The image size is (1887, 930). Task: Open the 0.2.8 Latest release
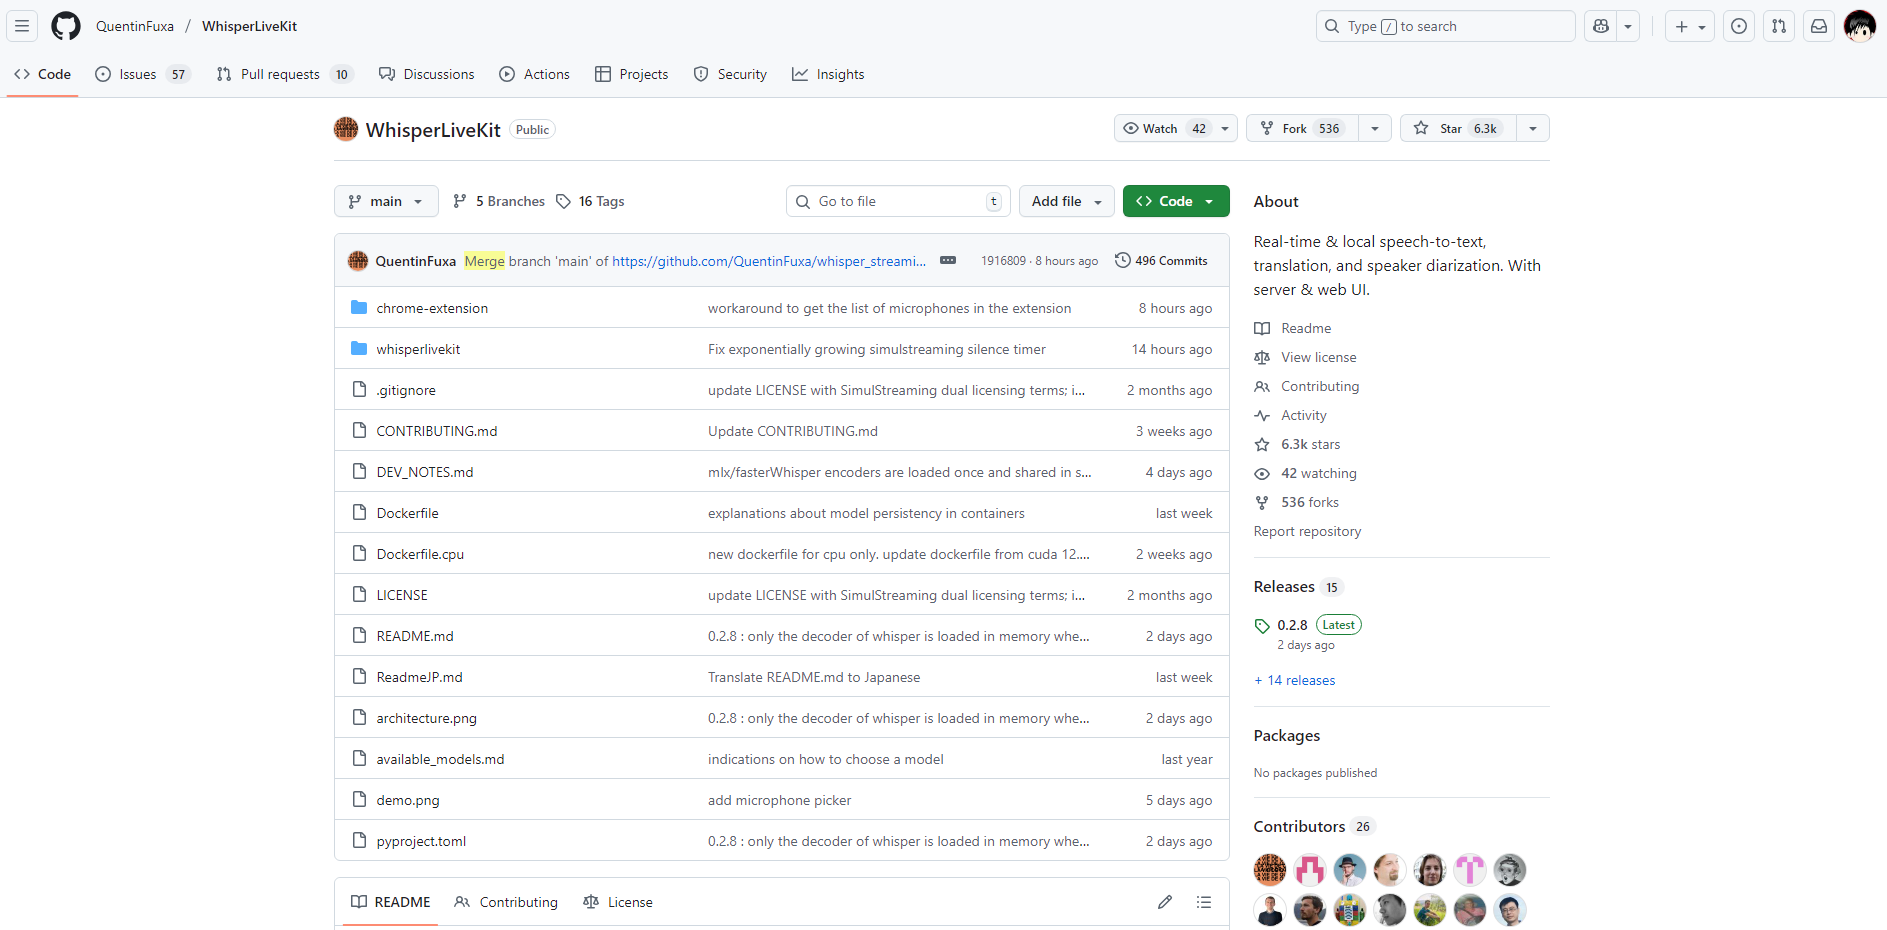1292,624
